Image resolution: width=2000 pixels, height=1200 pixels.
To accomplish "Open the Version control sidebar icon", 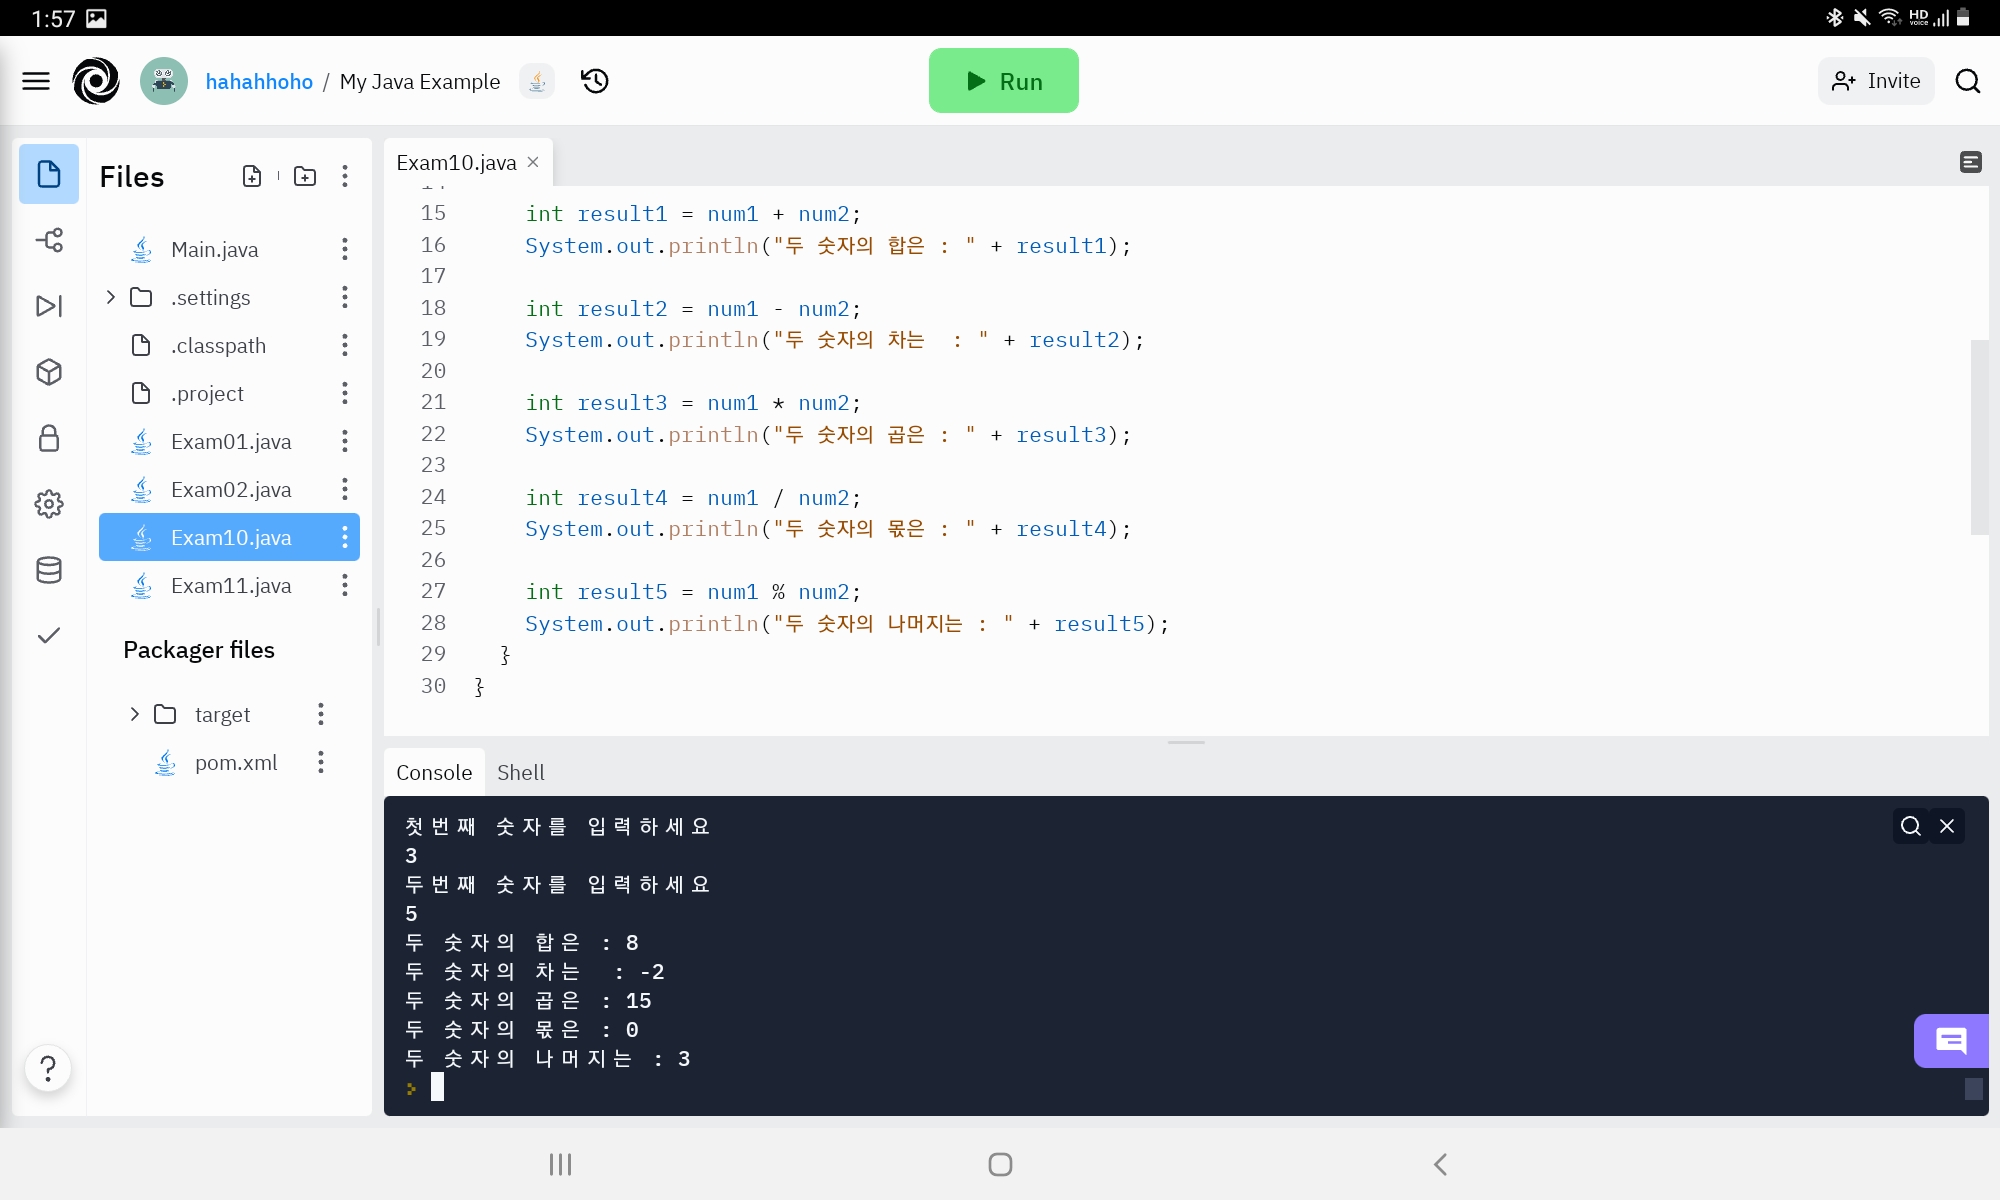I will click(49, 240).
